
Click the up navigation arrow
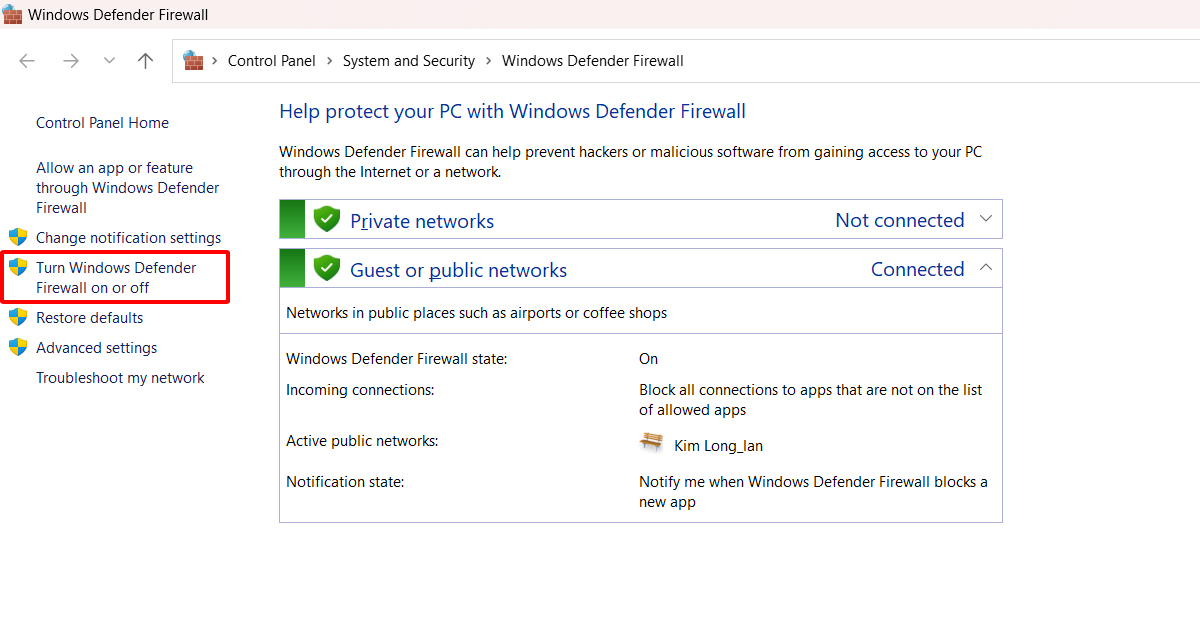[x=145, y=60]
